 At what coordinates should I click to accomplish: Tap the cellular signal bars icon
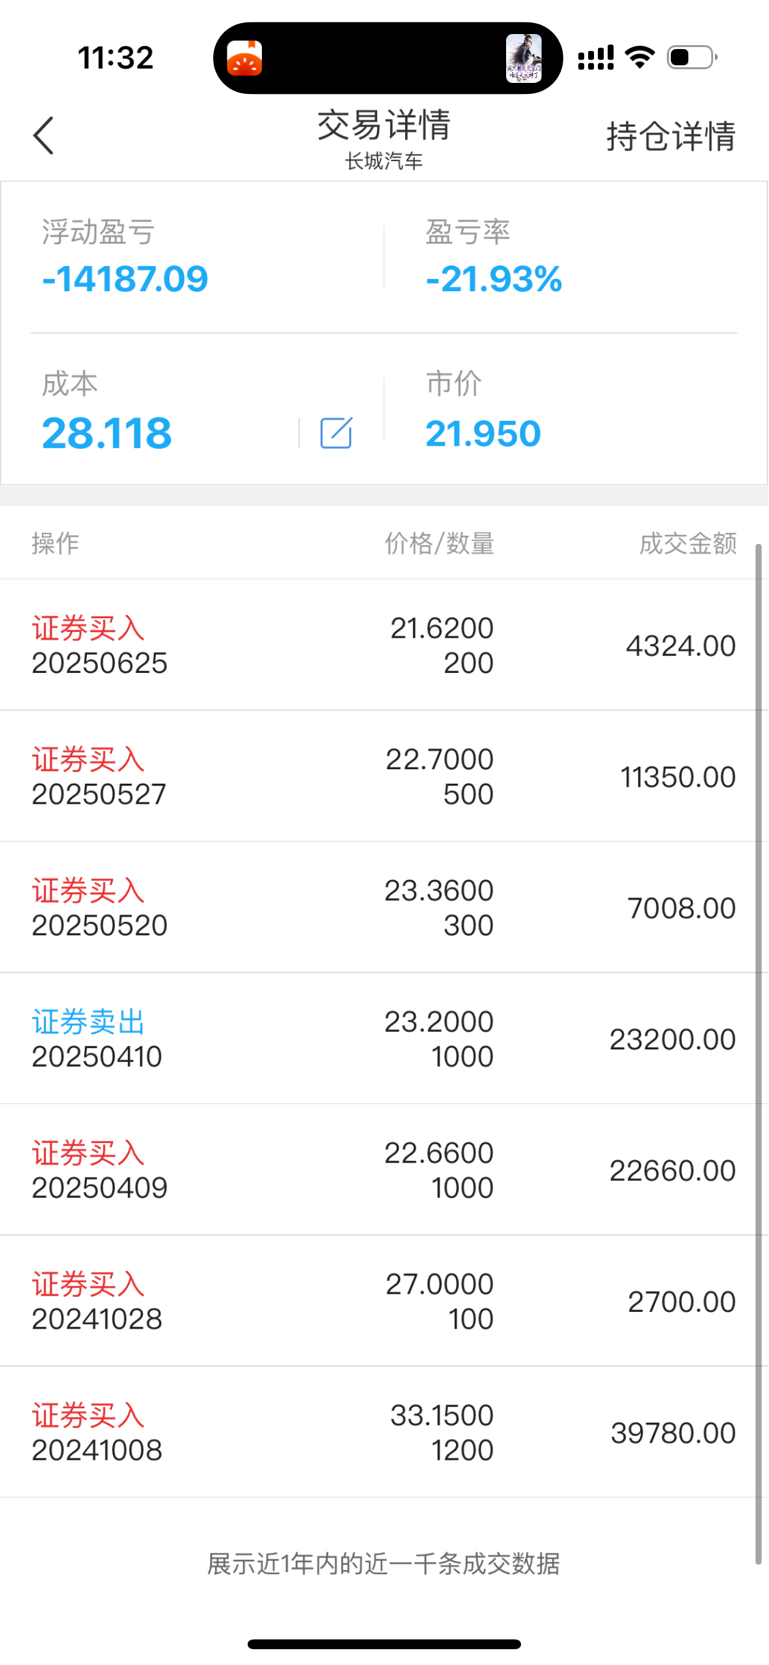tap(596, 58)
